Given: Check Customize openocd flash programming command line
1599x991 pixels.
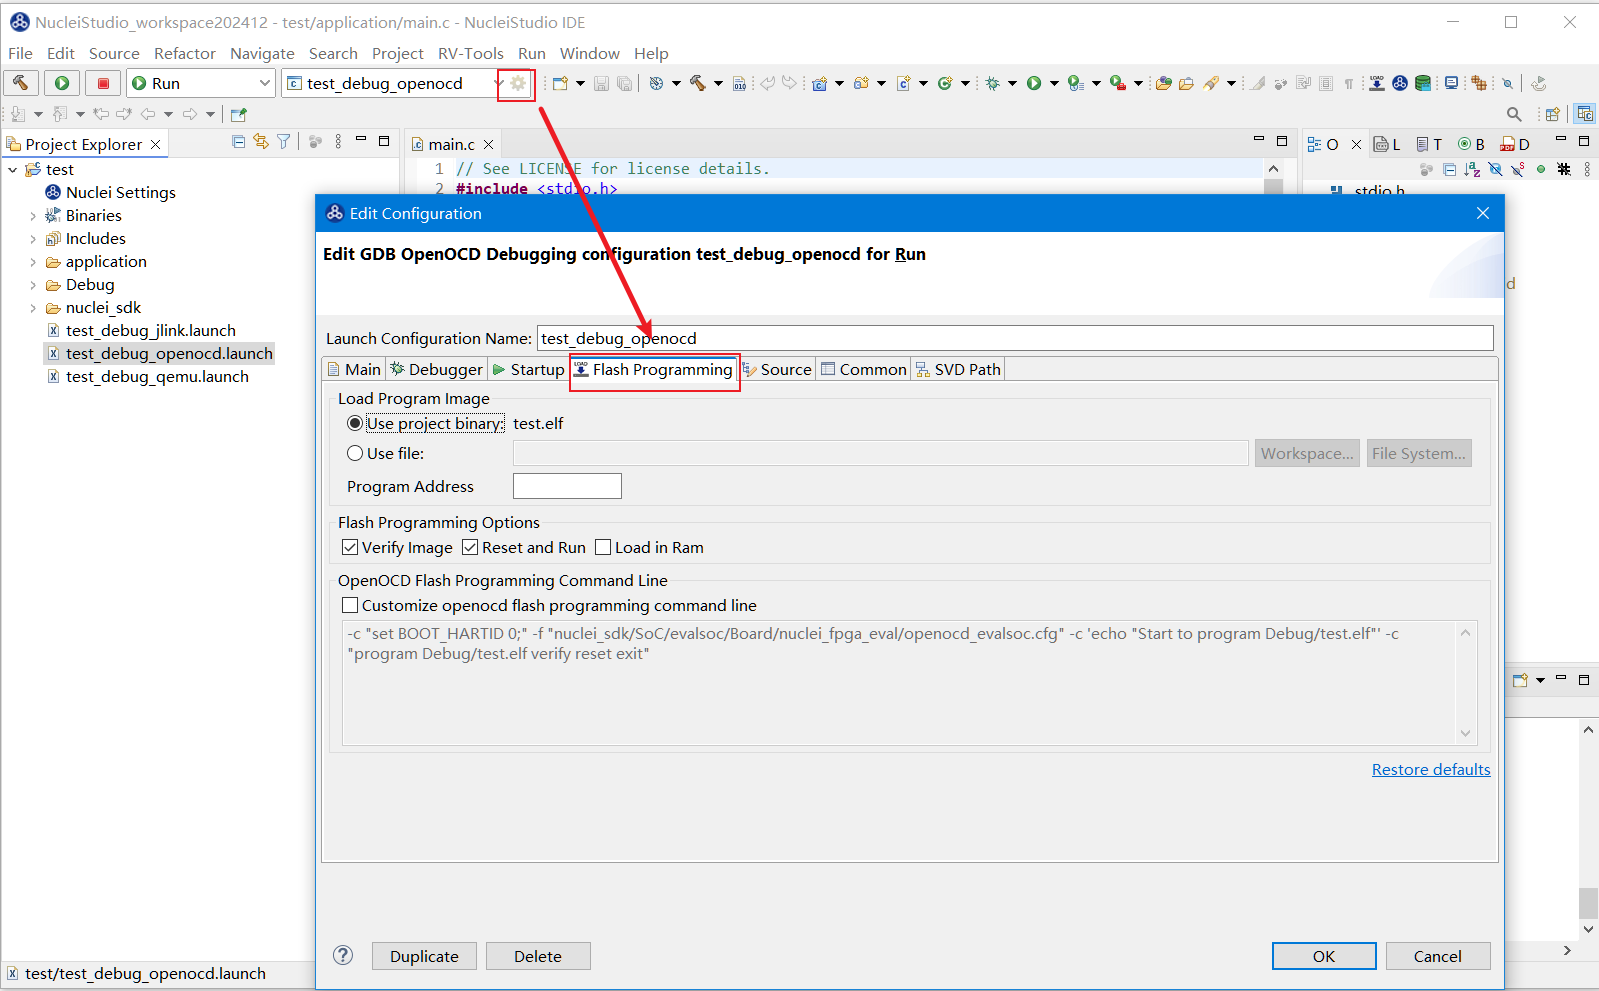Looking at the screenshot, I should pos(350,605).
